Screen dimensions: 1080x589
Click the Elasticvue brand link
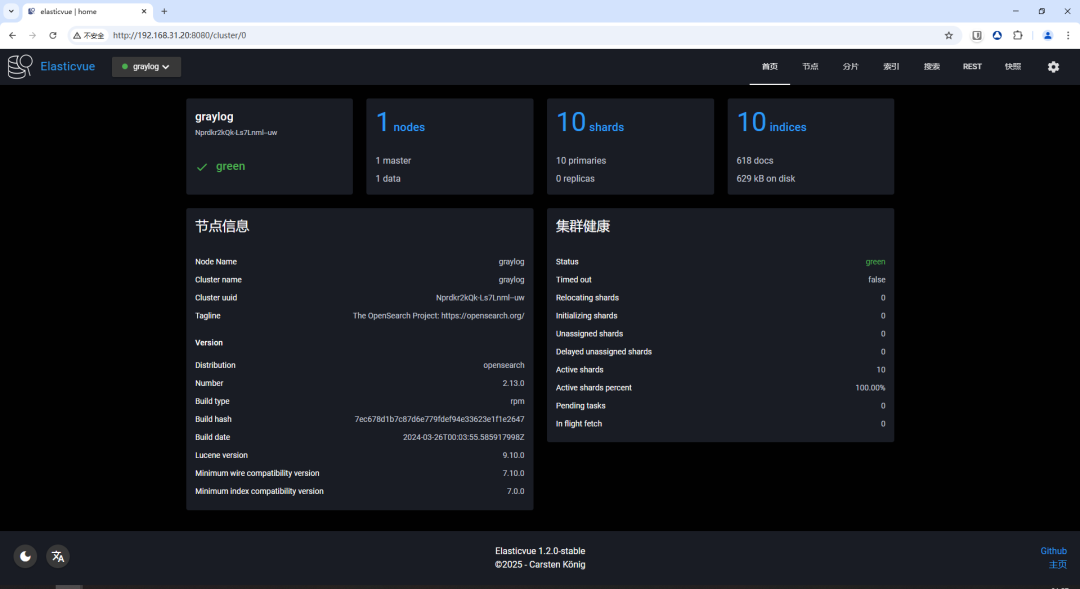68,67
